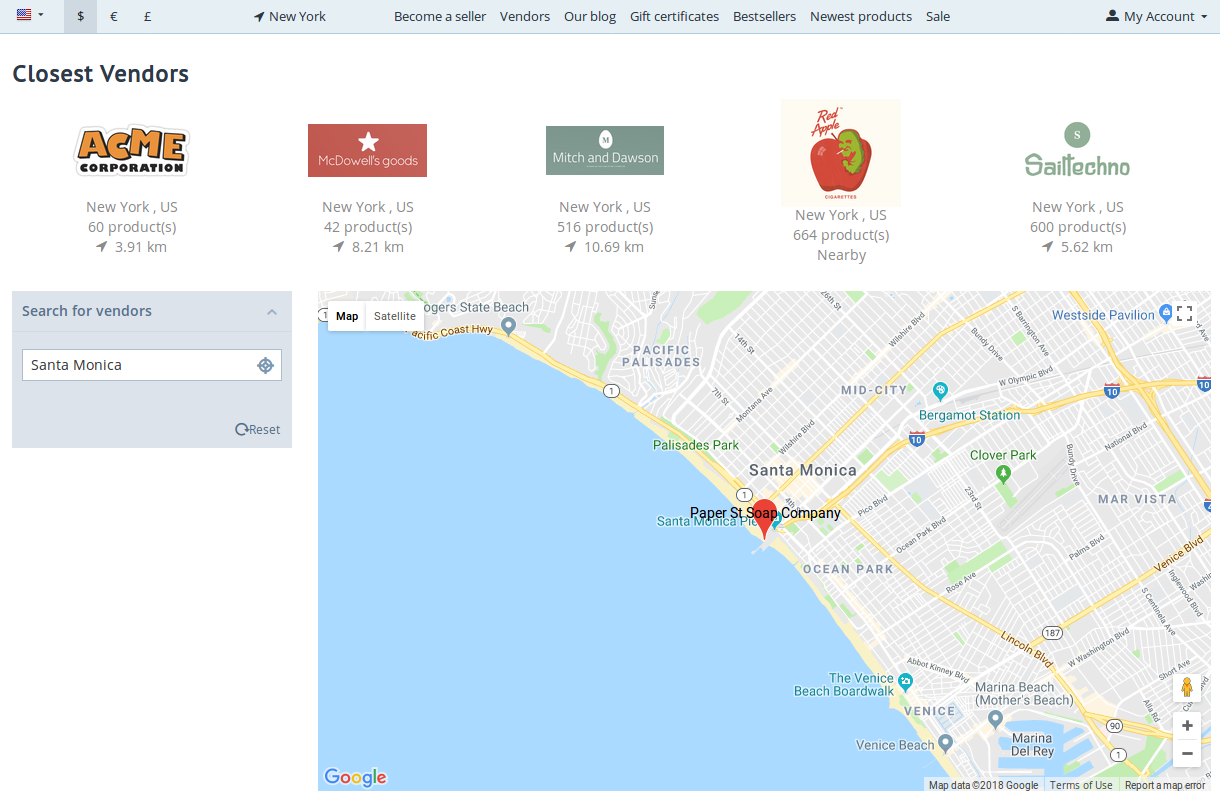View Bestsellers page
This screenshot has height=800, width=1220.
[764, 16]
